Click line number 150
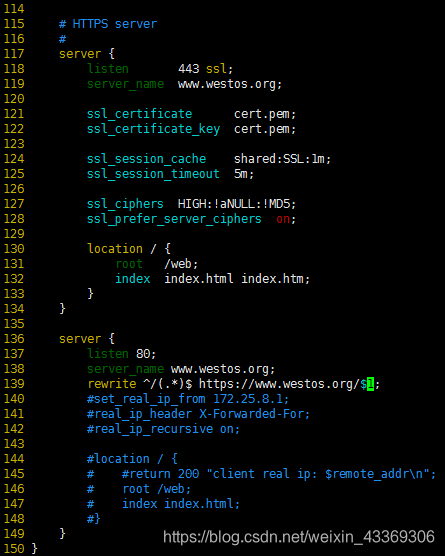 coord(14,549)
